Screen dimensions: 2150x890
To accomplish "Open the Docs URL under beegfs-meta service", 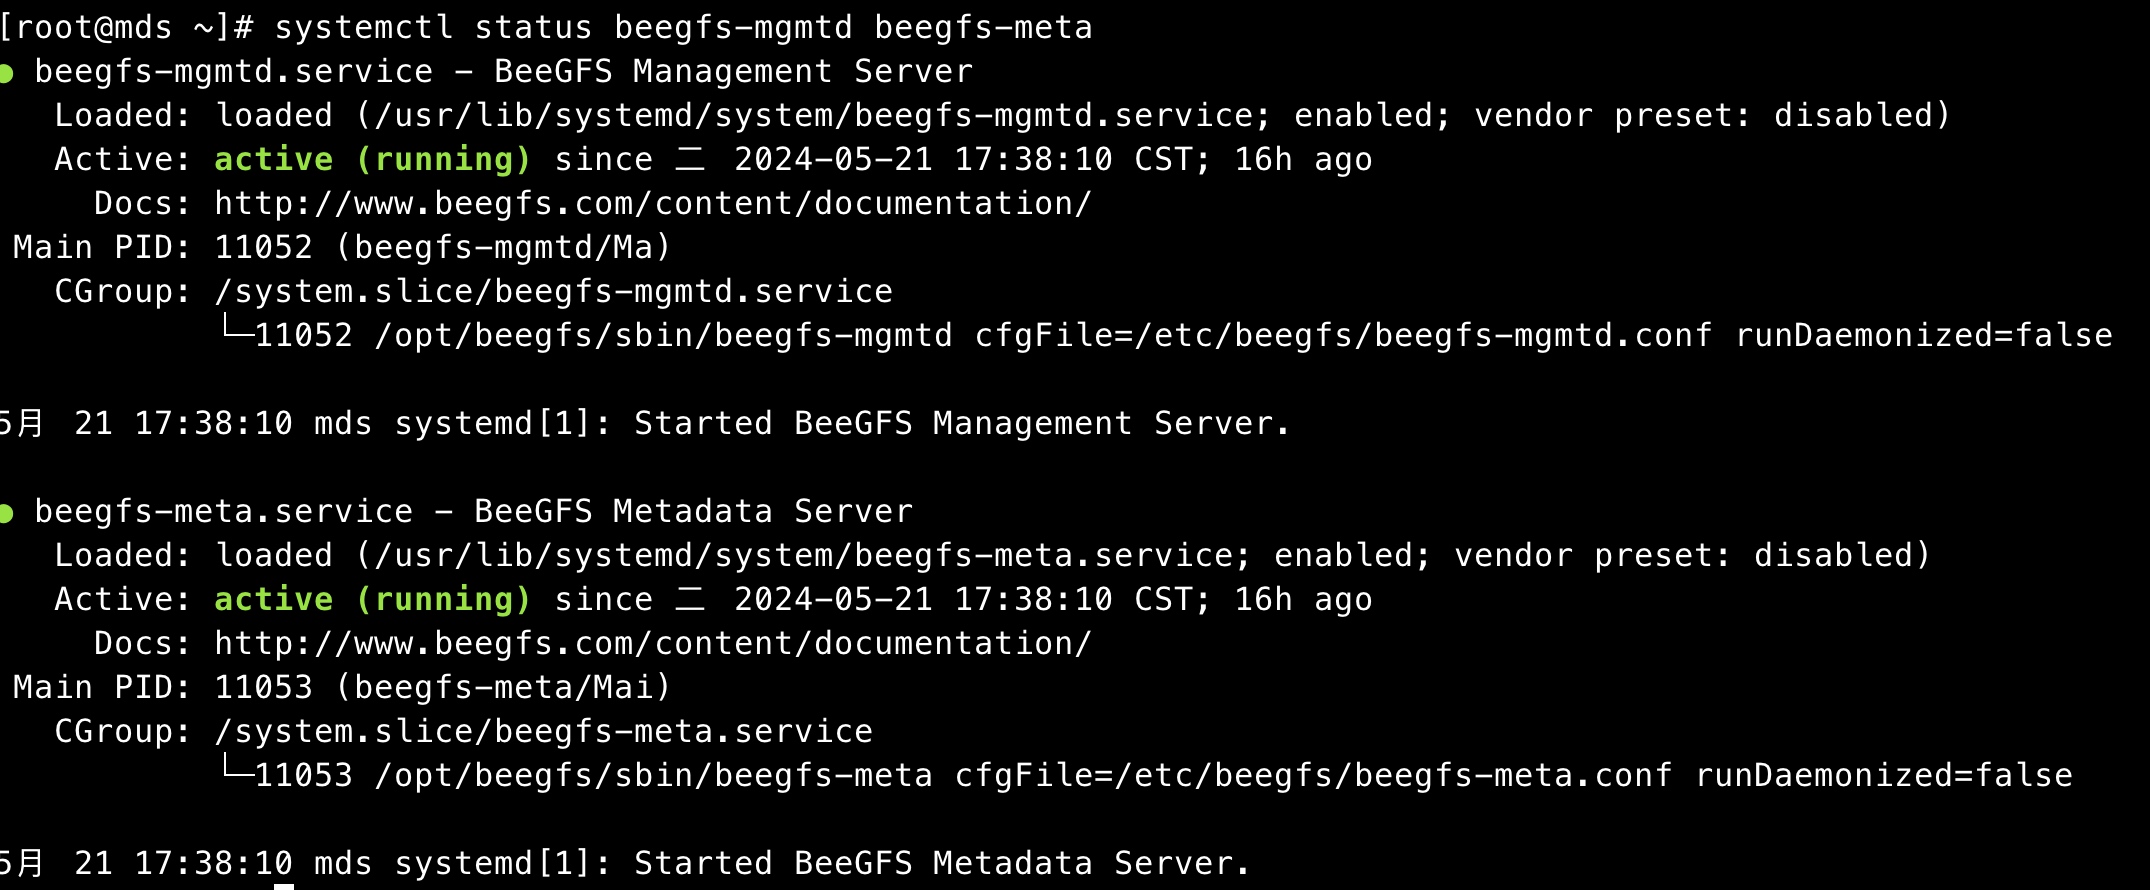I will 653,643.
